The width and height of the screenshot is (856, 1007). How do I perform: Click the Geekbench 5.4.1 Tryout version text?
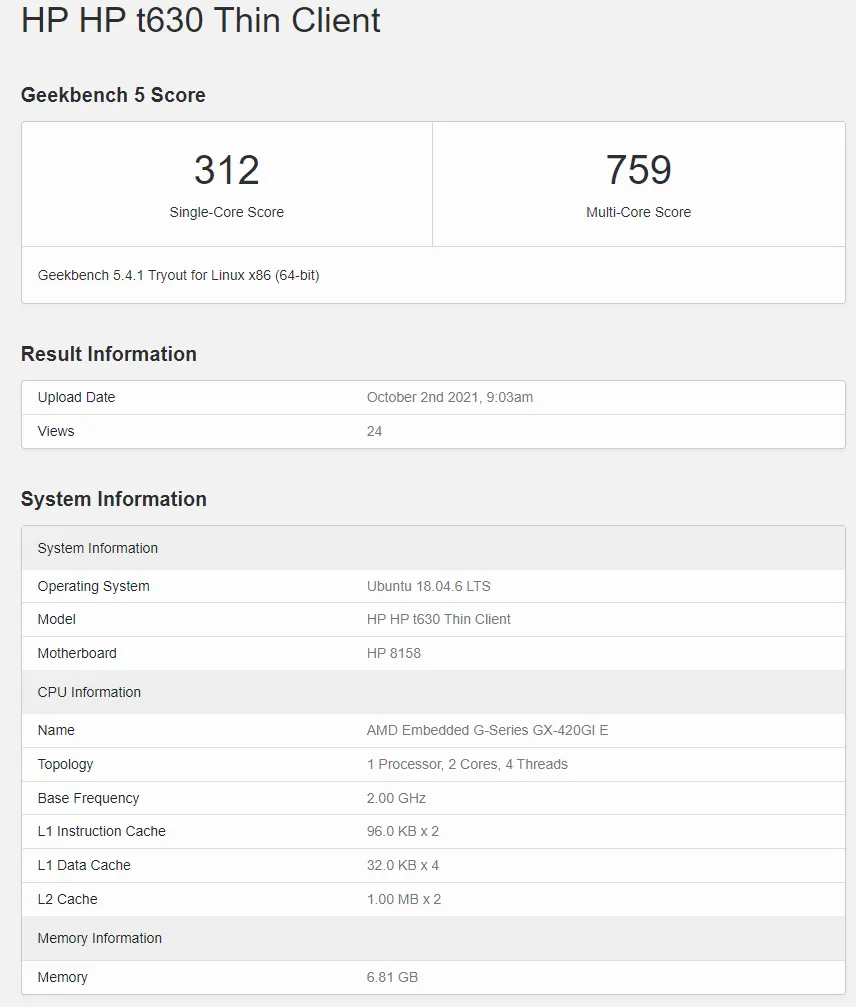(178, 275)
